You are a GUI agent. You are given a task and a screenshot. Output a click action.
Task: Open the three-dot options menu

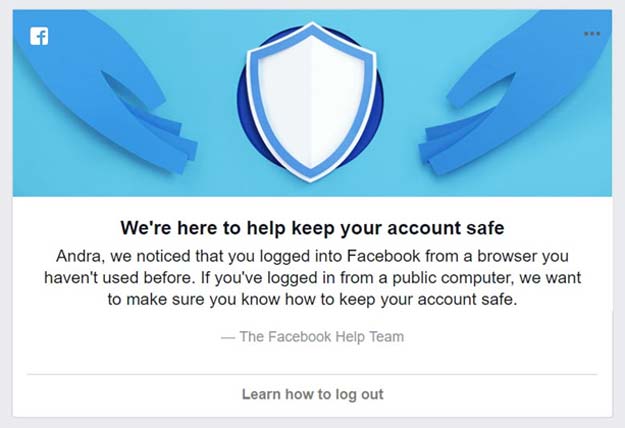point(592,34)
